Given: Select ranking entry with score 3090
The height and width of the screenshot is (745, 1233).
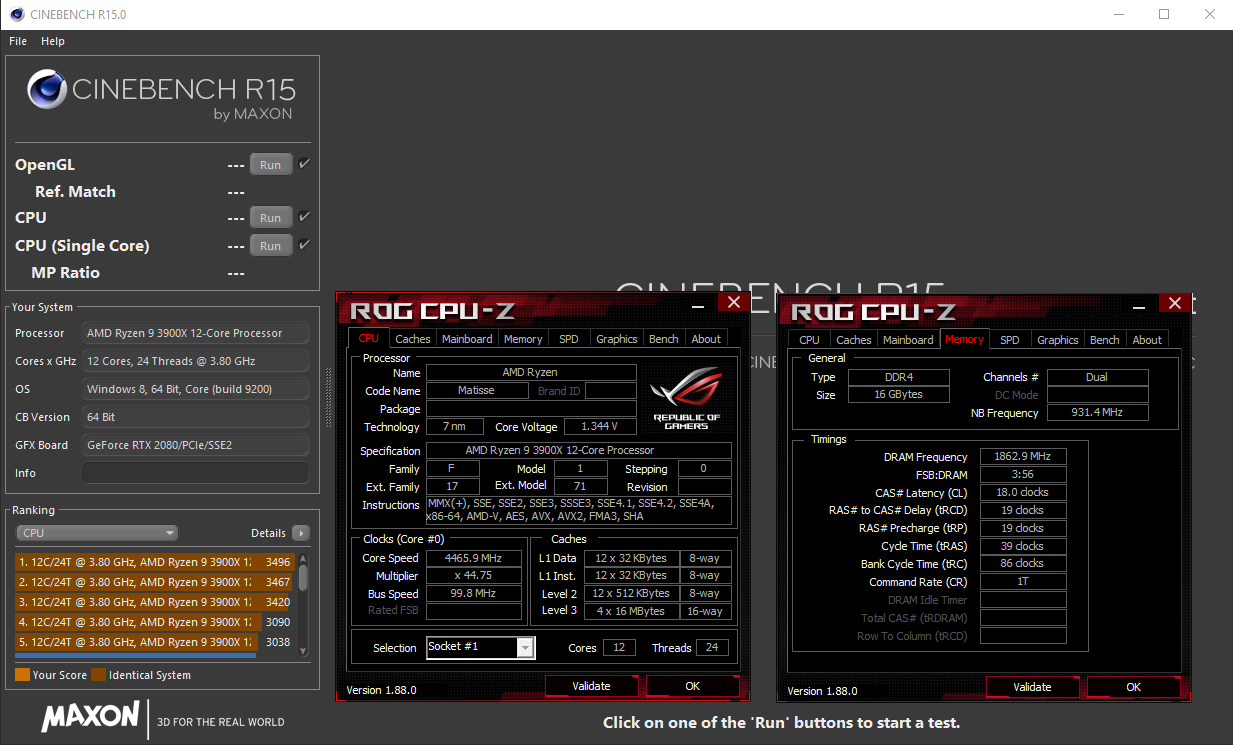Looking at the screenshot, I should tap(155, 622).
